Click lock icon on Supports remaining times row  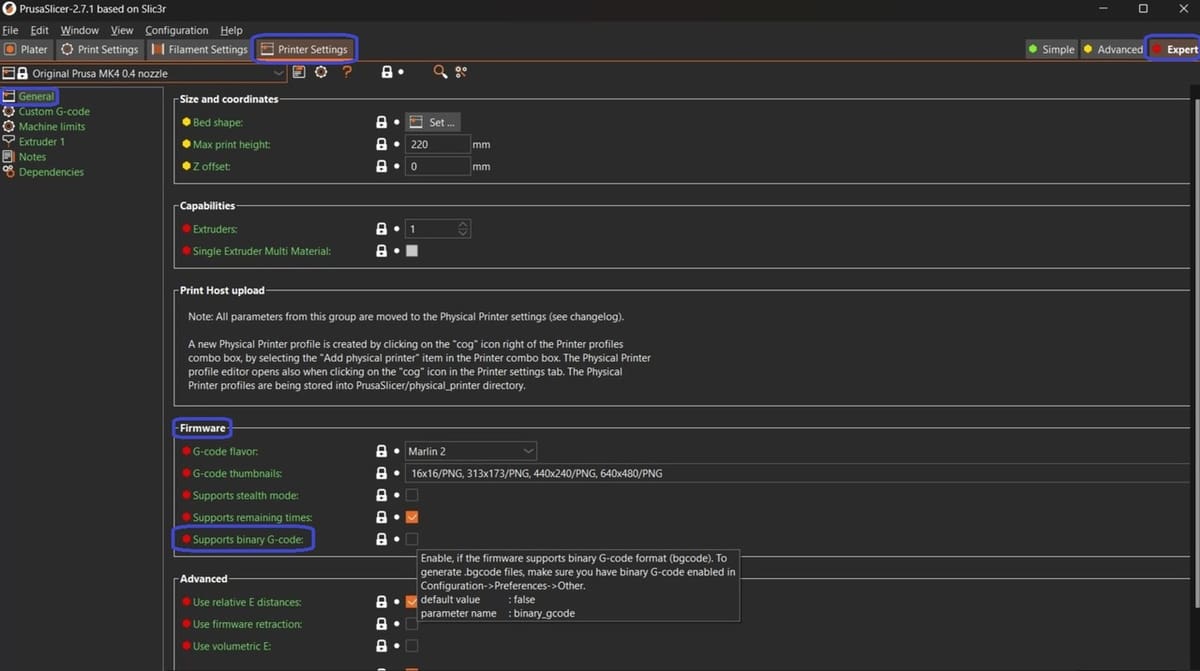pyautogui.click(x=381, y=517)
